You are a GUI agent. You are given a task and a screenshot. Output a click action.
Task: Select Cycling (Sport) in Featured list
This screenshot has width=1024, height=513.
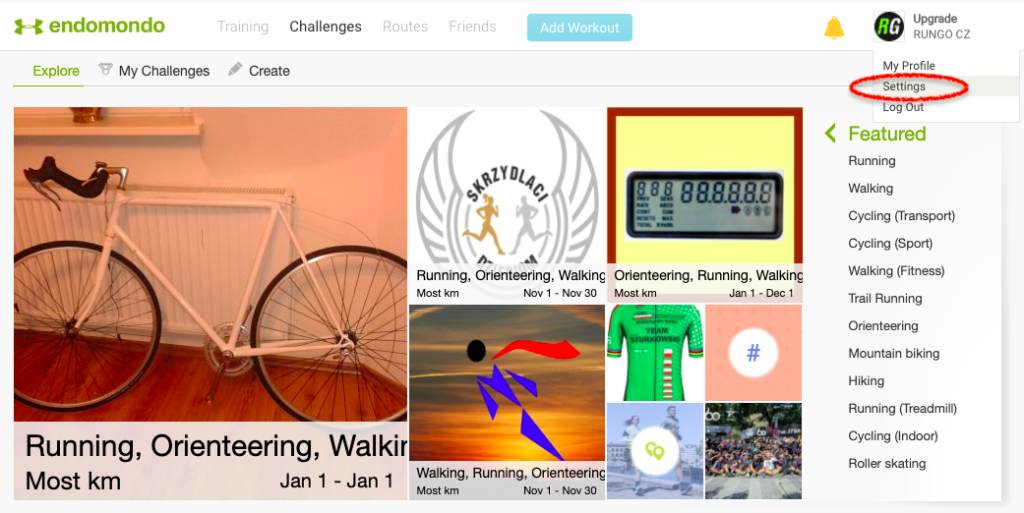[890, 243]
